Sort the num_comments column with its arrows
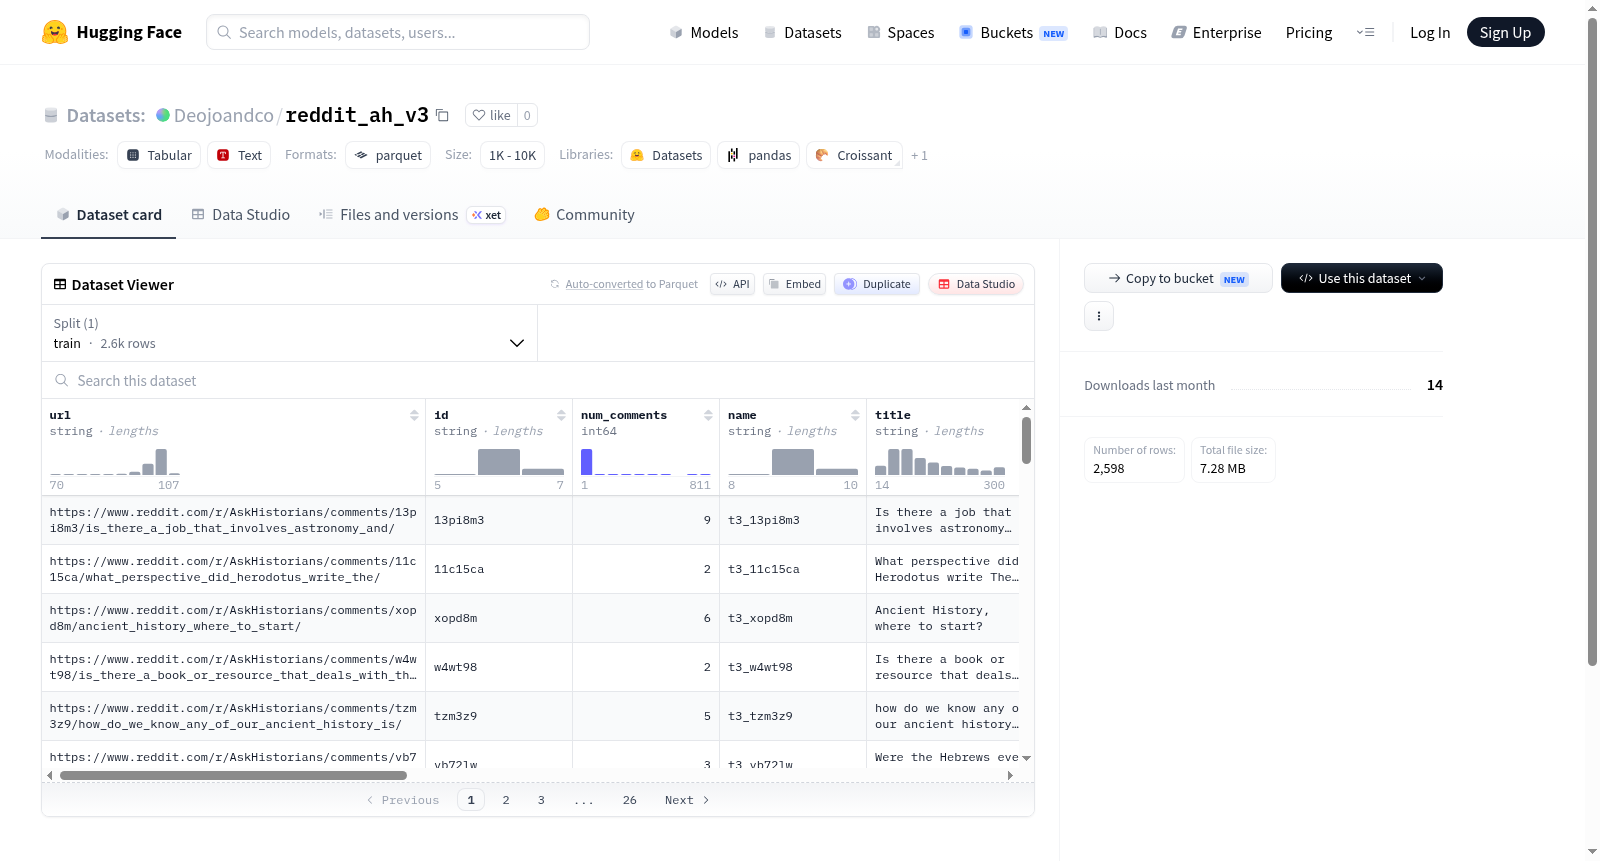The image size is (1600, 861). (708, 415)
